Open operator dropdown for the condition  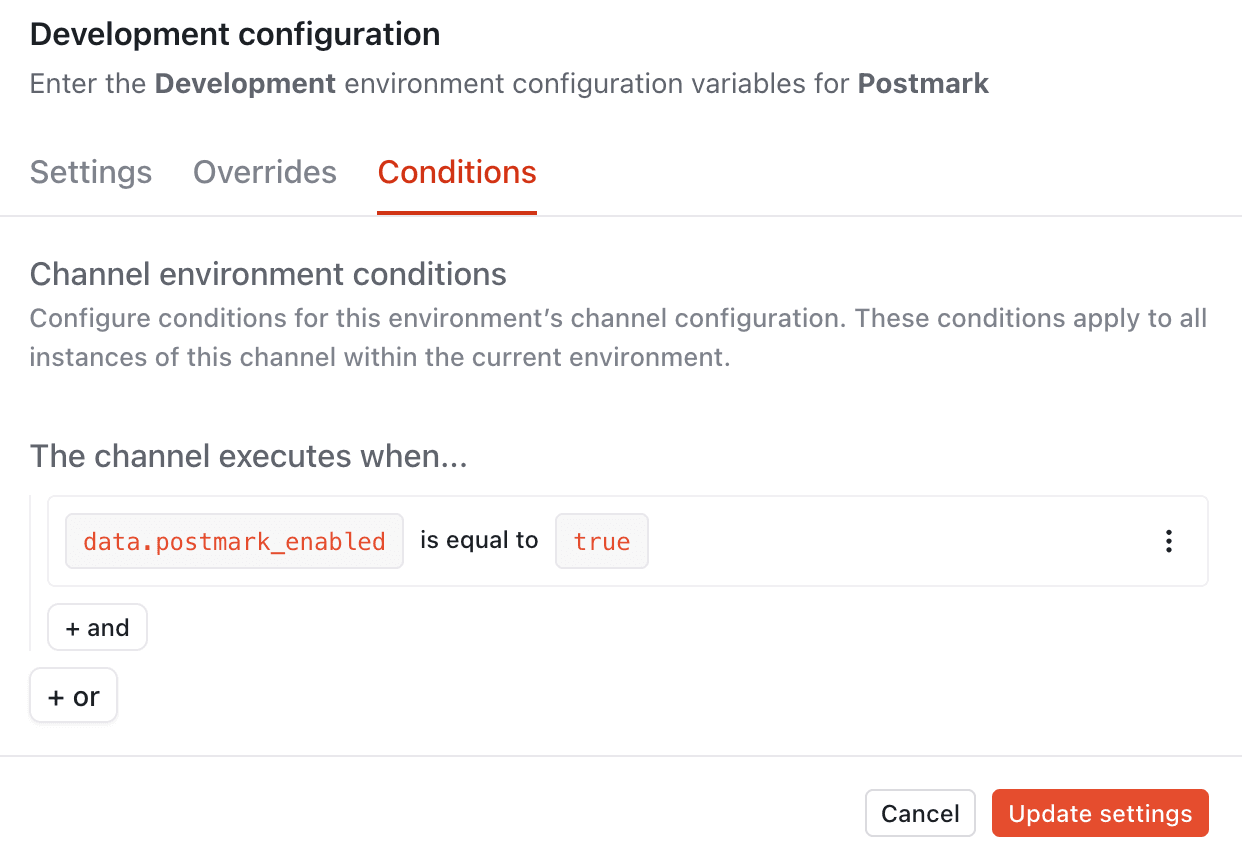click(478, 540)
